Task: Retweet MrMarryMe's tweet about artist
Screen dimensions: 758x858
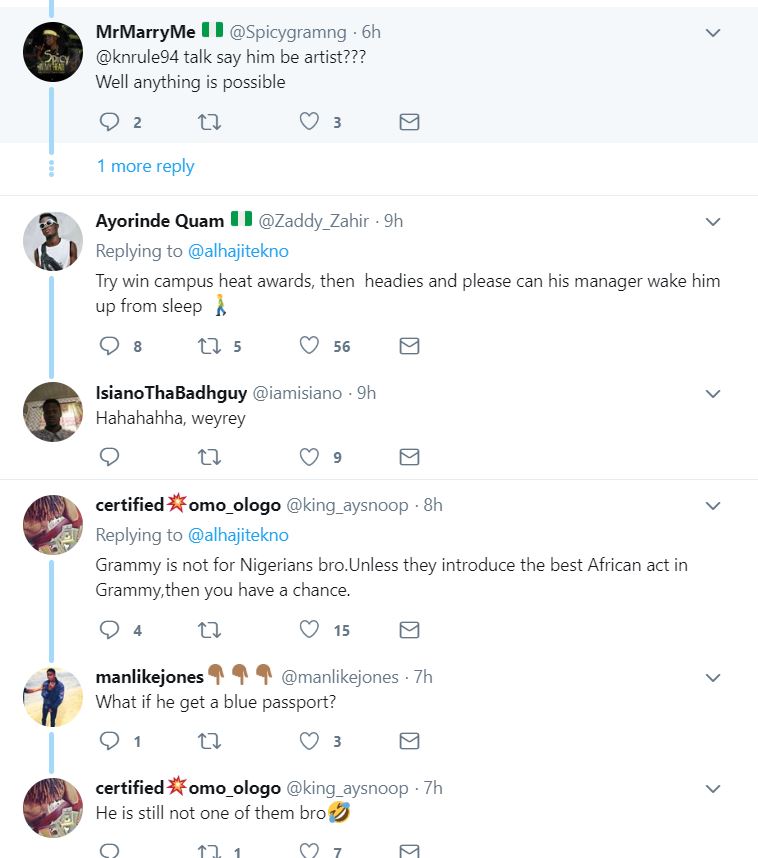Action: click(x=210, y=122)
